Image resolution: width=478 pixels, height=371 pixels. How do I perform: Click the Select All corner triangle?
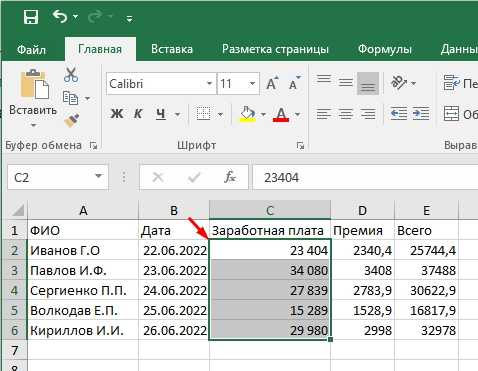[17, 210]
